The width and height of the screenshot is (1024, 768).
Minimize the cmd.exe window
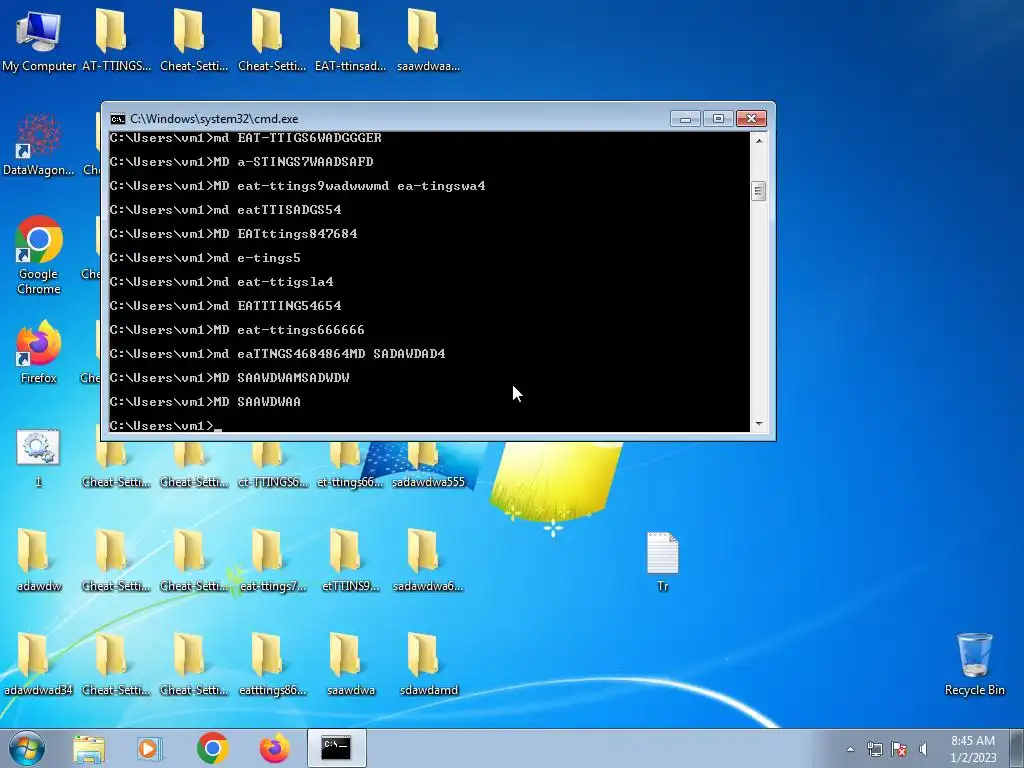pyautogui.click(x=685, y=119)
